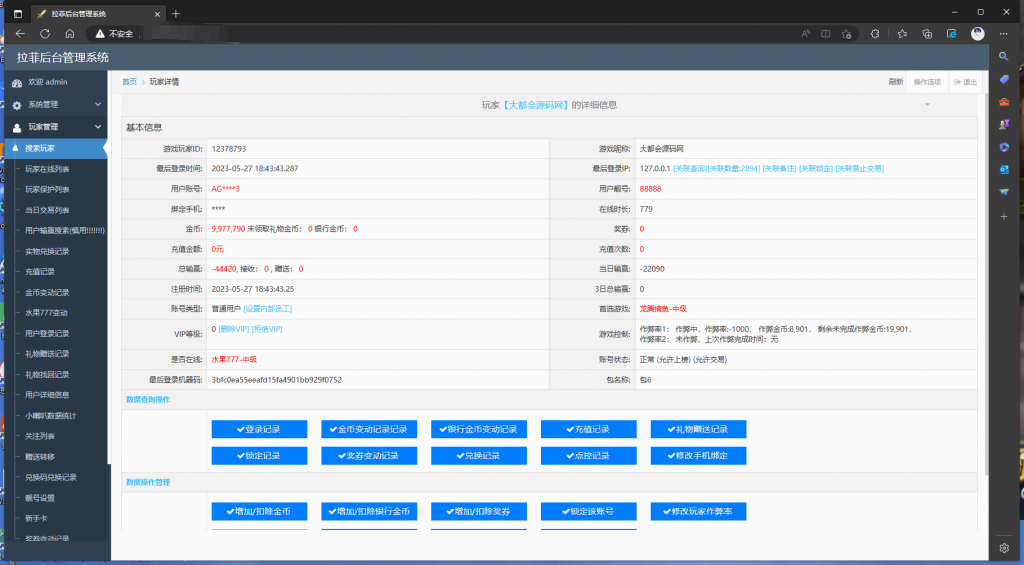Open the shopping tag icon in sidebar
Image resolution: width=1024 pixels, height=565 pixels.
click(x=1004, y=79)
